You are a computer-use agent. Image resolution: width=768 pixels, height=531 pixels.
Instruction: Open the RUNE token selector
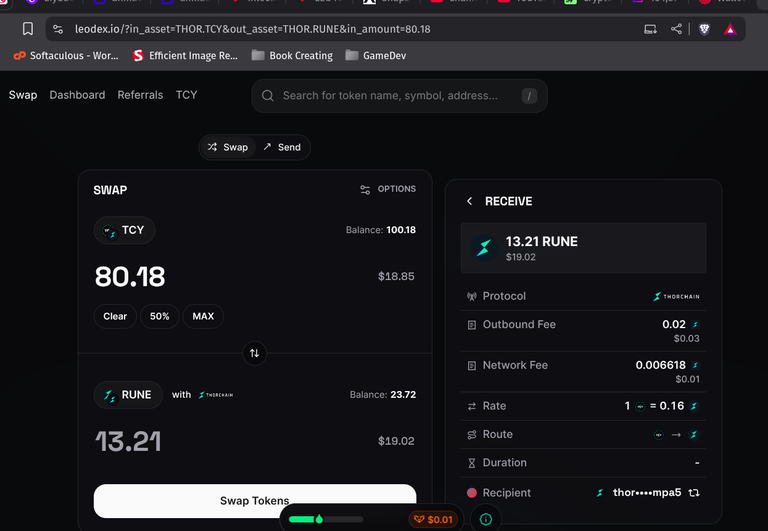(x=128, y=395)
